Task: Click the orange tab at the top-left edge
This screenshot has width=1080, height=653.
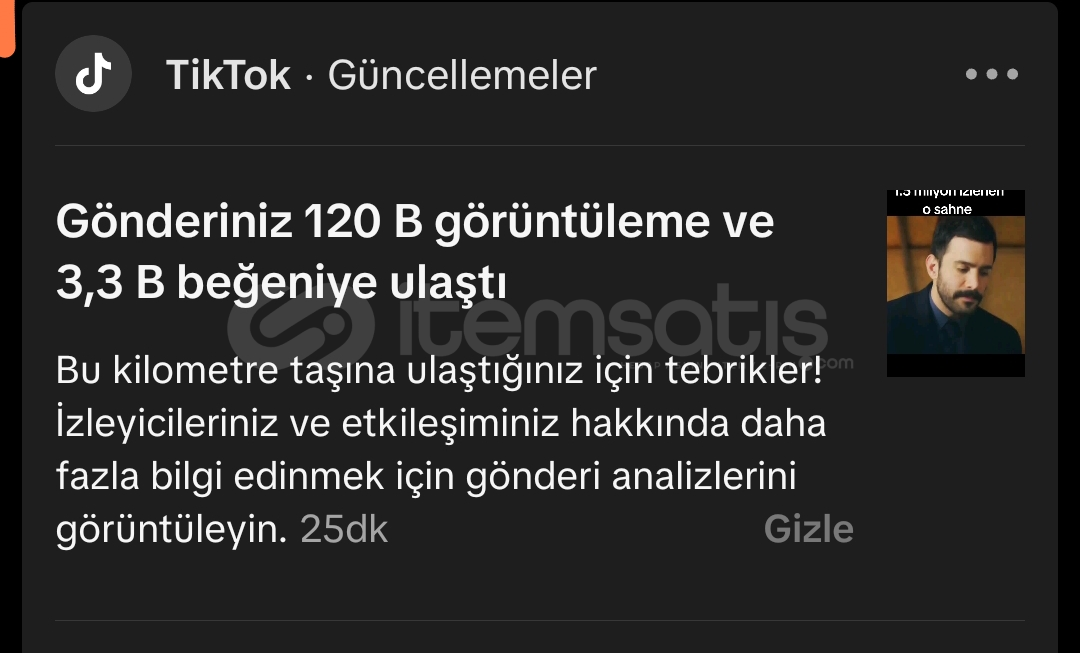Action: click(x=7, y=28)
